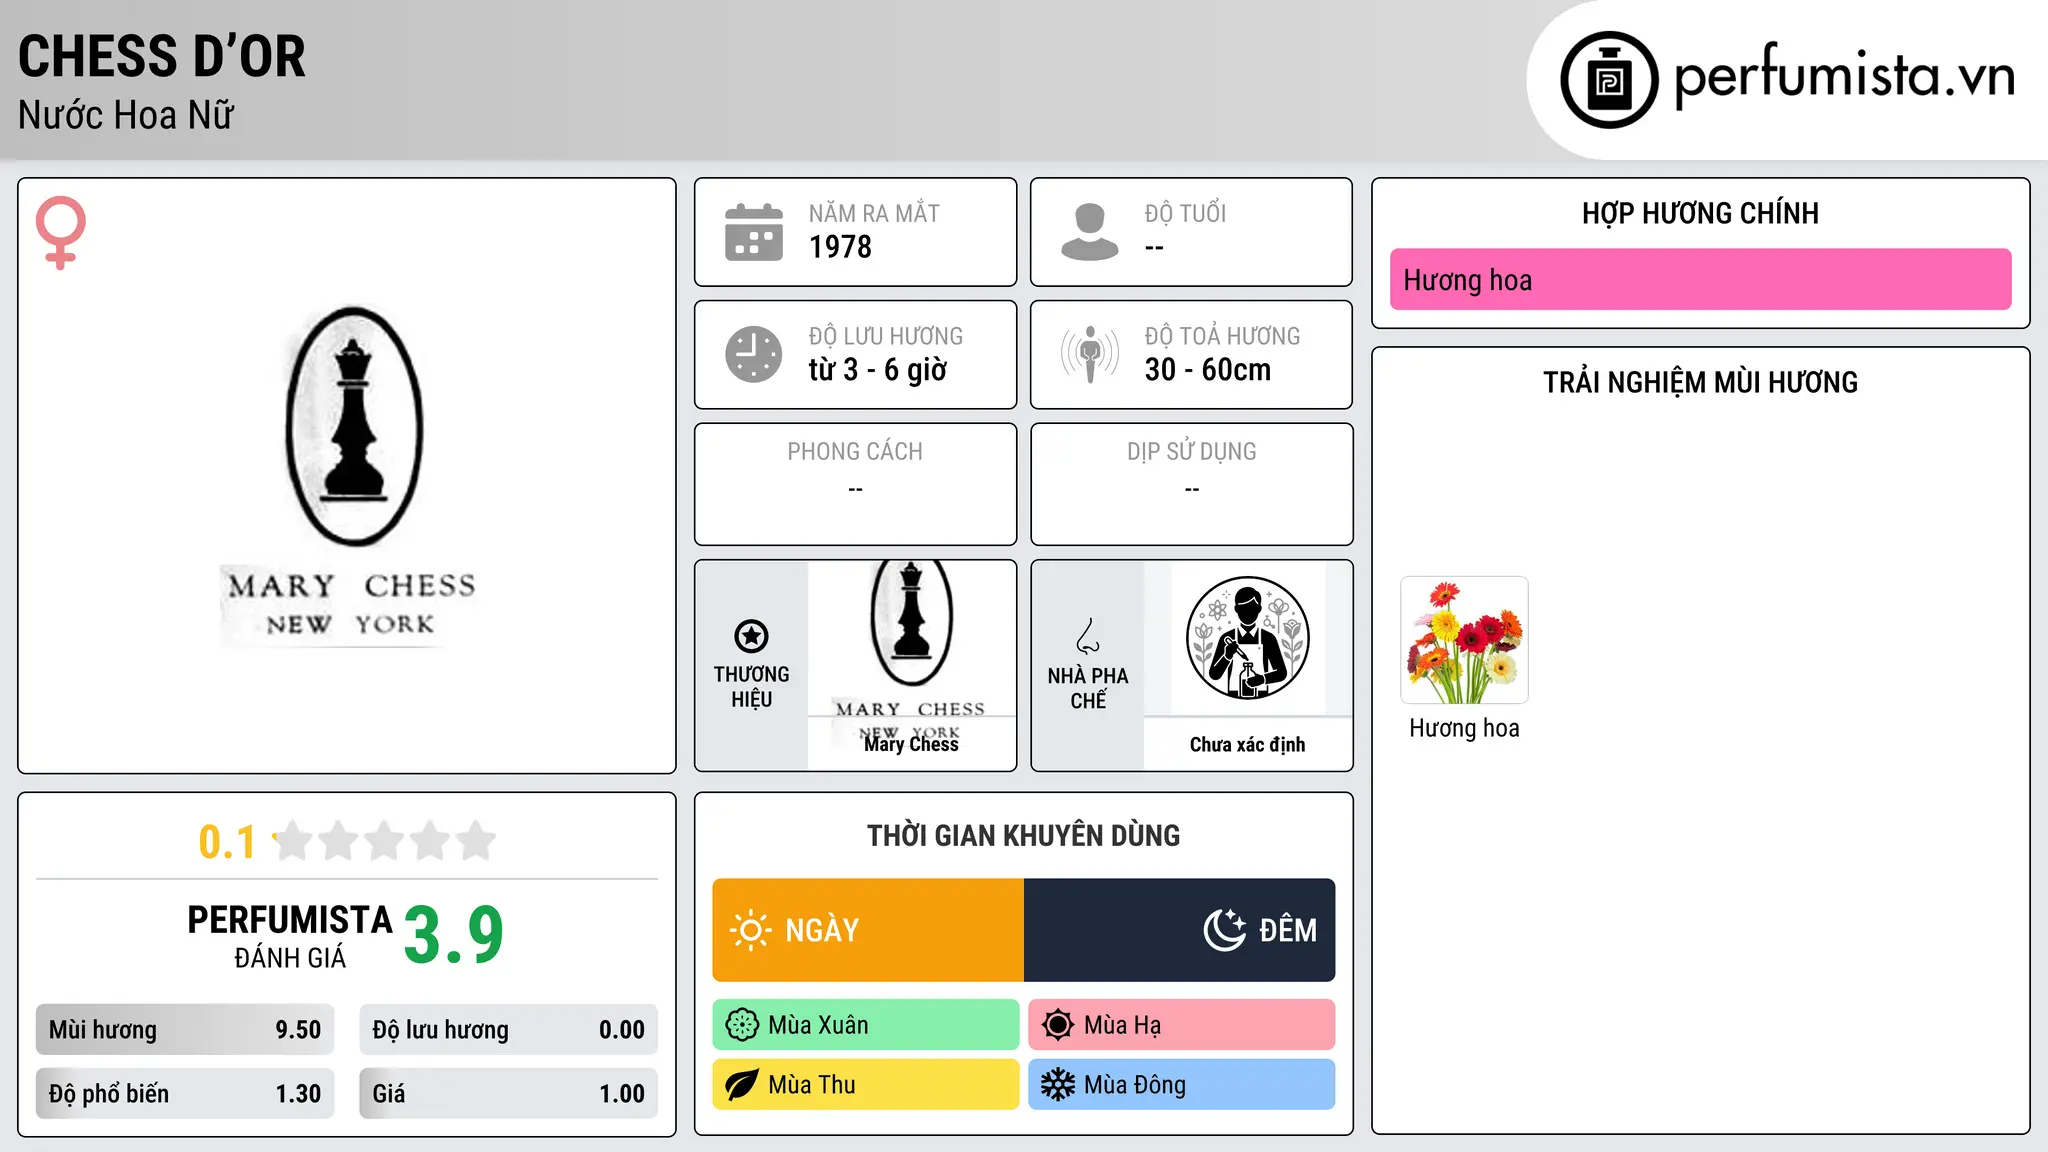Screen dimensions: 2048x1152
Task: Click the Độ lưu hương 0.00 score bar
Action: click(x=509, y=1030)
